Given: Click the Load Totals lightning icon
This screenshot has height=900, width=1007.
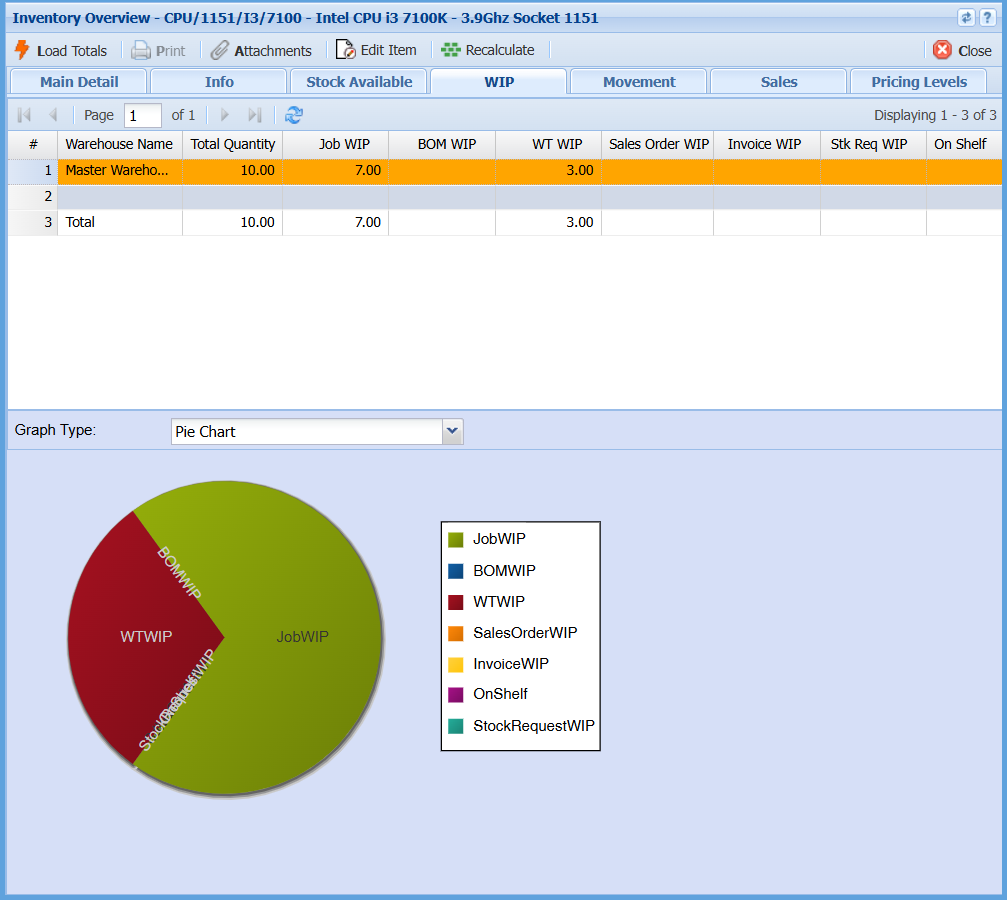Looking at the screenshot, I should (x=22, y=50).
